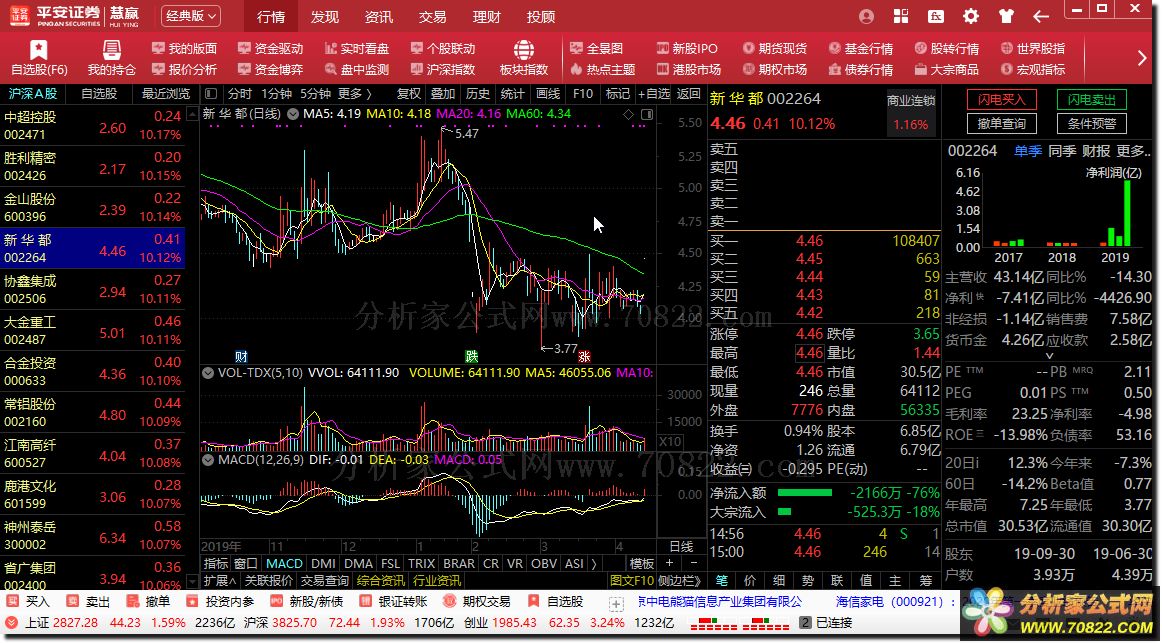Open 实时看盘 toolbar item
Viewport: 1162px width, 643px height.
coord(356,48)
